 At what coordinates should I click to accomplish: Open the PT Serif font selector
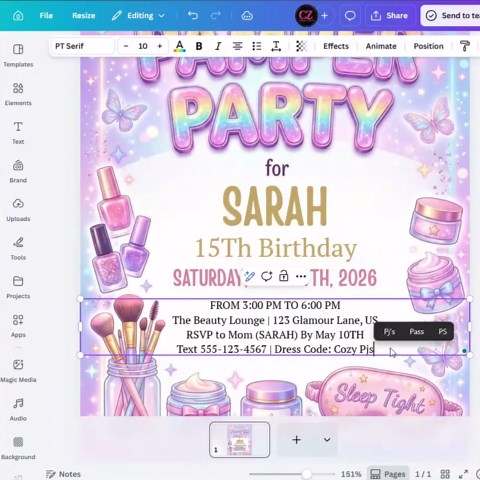(83, 46)
